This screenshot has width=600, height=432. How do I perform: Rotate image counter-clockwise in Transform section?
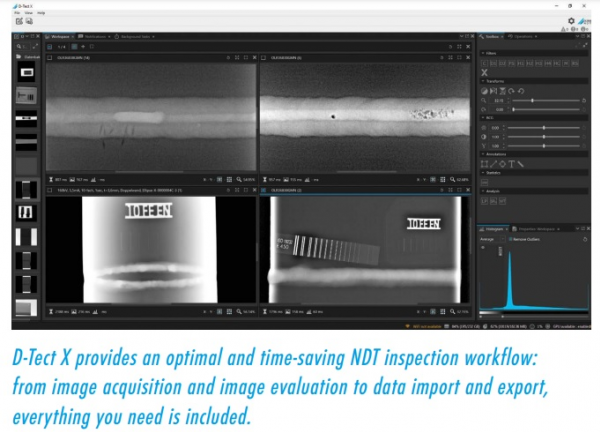coord(520,91)
